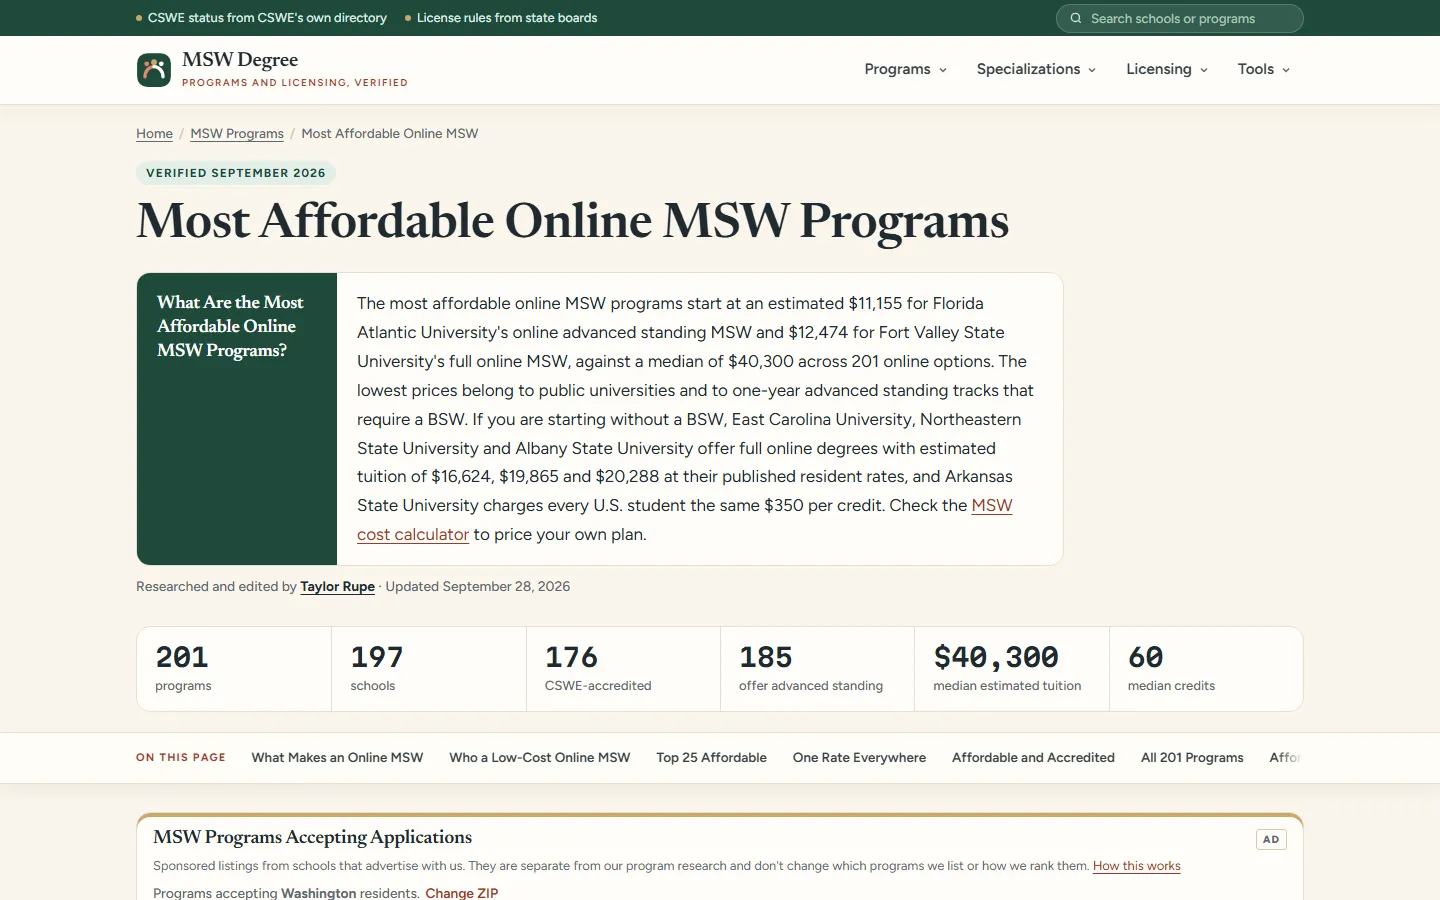
Task: Go to Home breadcrumb link
Action: coord(154,133)
